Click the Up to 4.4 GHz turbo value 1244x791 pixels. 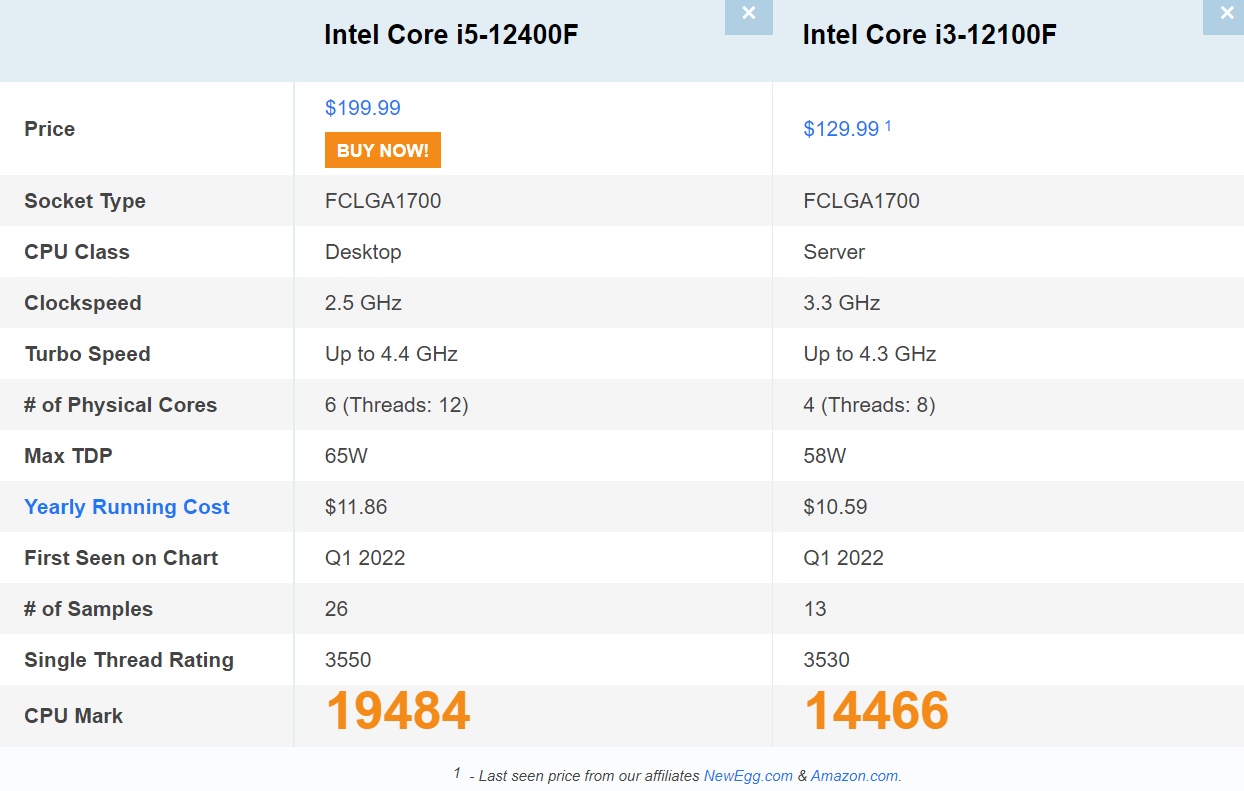click(x=391, y=354)
